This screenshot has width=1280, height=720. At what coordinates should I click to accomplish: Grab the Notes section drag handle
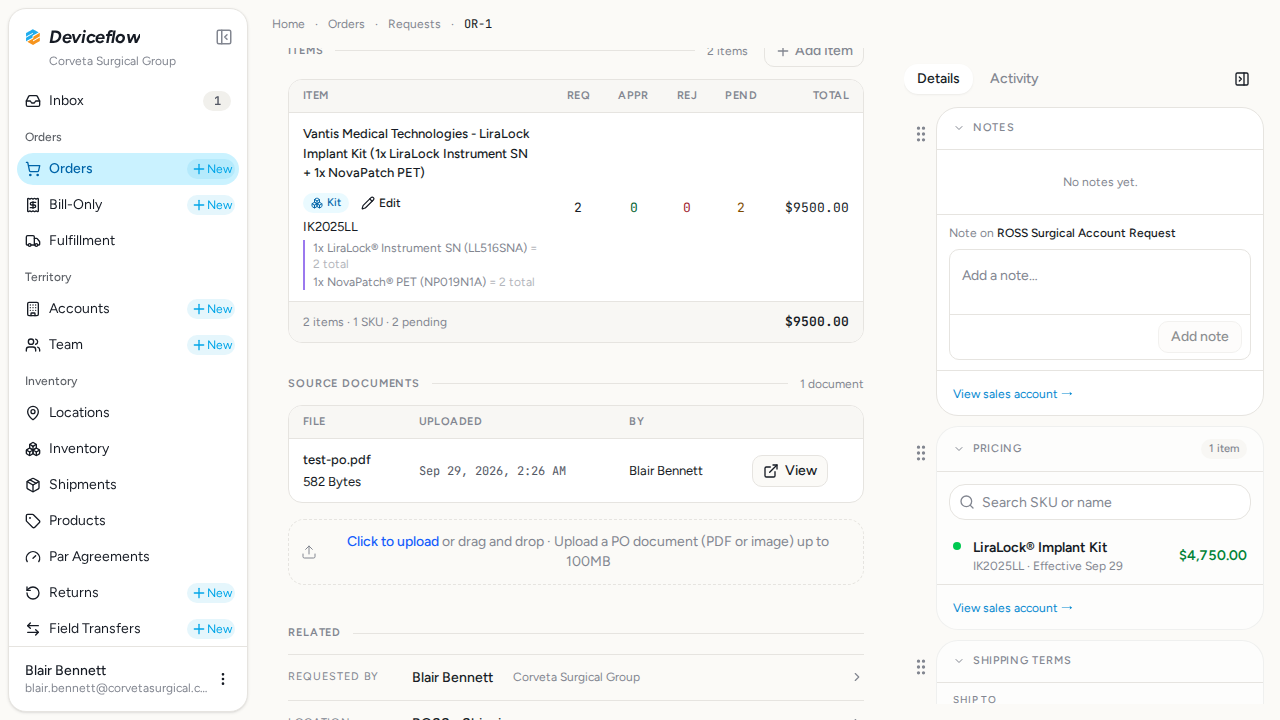point(921,134)
